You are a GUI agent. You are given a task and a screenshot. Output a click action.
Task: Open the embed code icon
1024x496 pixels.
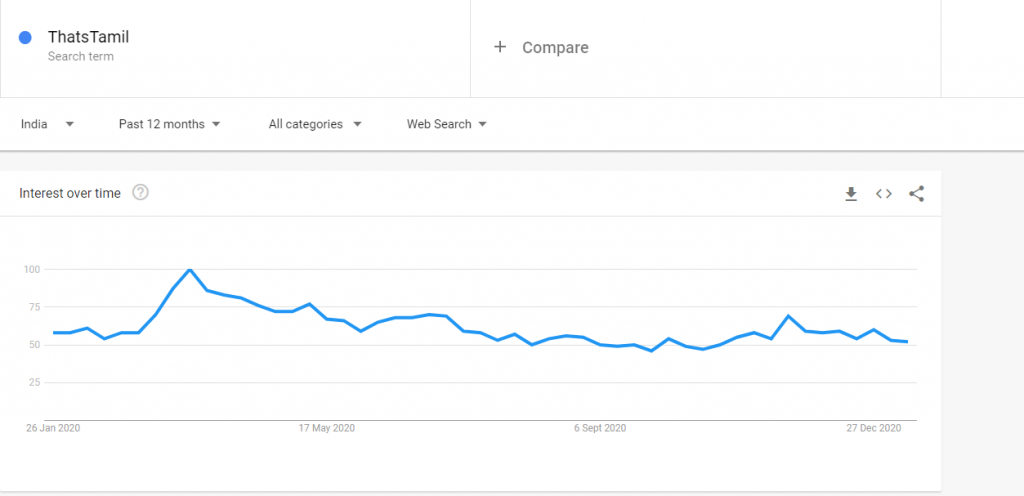[x=884, y=194]
